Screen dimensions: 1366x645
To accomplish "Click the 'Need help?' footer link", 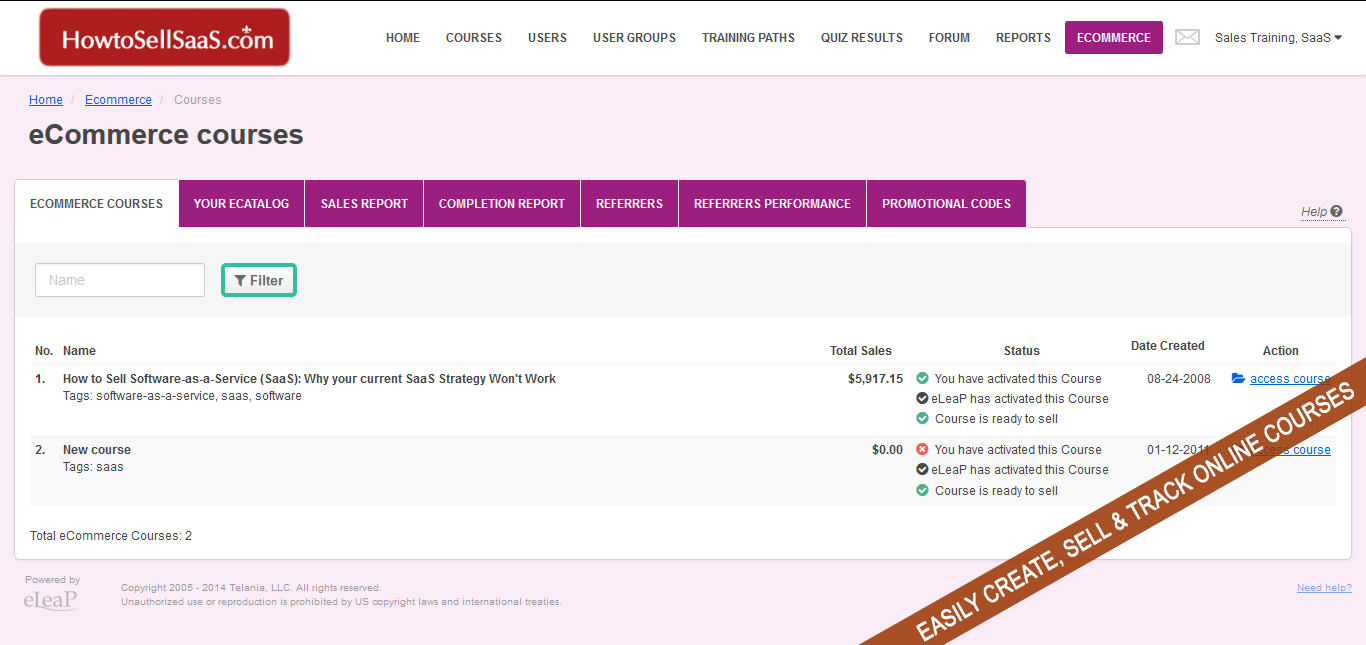I will [x=1324, y=588].
